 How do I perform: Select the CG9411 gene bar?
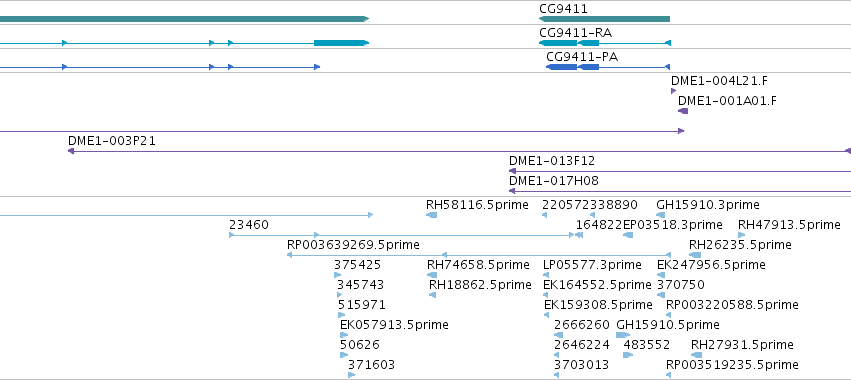click(604, 19)
